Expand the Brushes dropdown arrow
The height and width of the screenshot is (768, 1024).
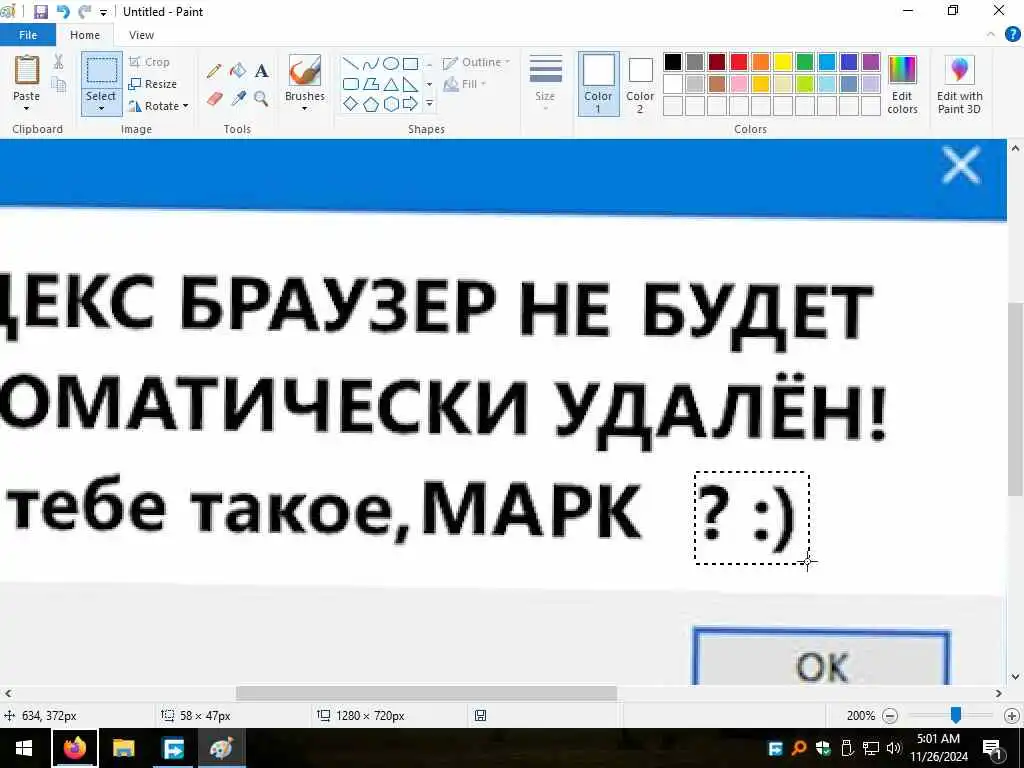pos(305,108)
